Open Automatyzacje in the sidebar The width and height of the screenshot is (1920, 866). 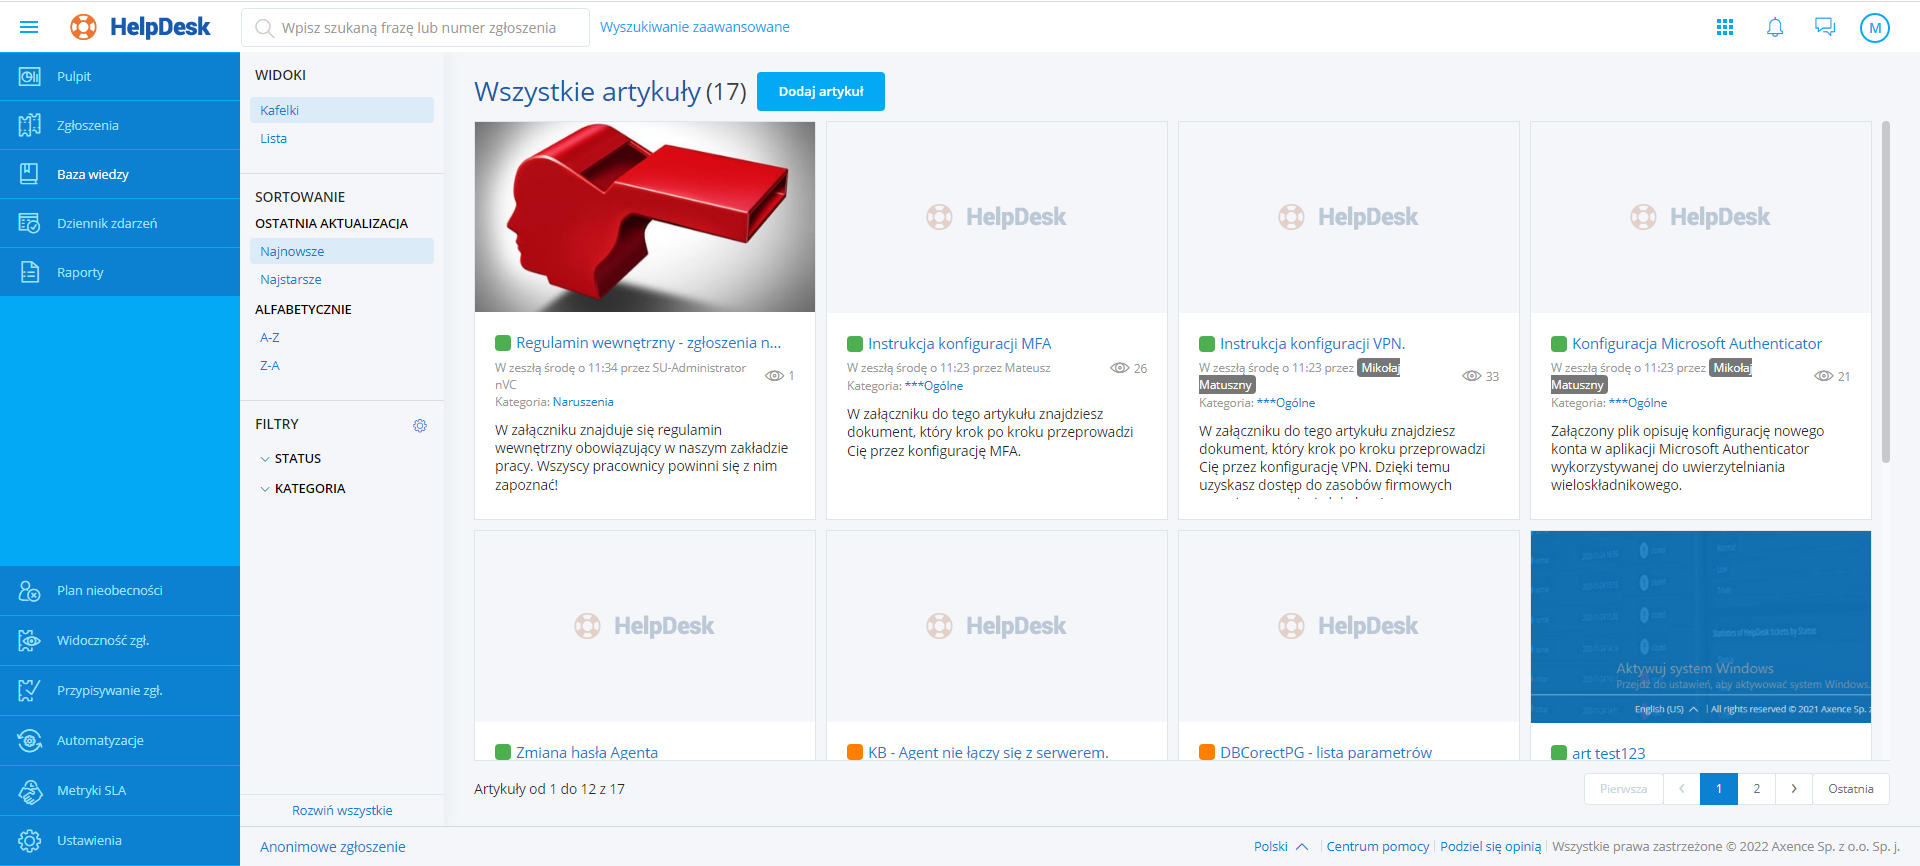[100, 740]
